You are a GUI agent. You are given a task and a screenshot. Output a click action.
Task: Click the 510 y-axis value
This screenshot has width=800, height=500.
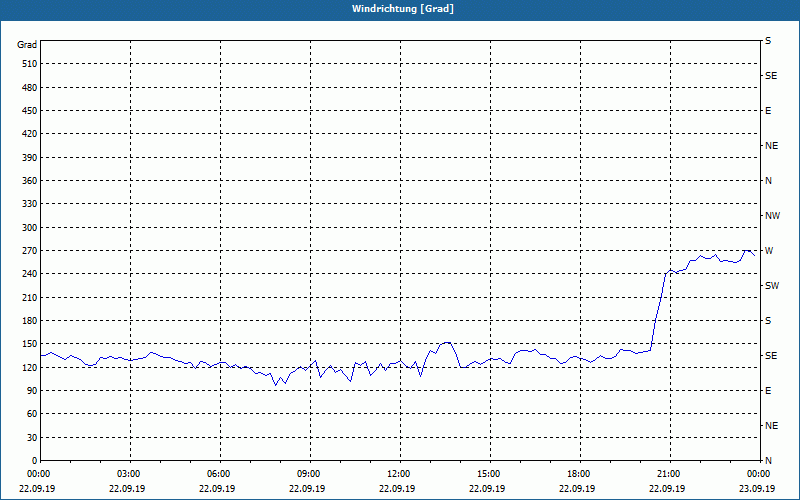pos(30,64)
